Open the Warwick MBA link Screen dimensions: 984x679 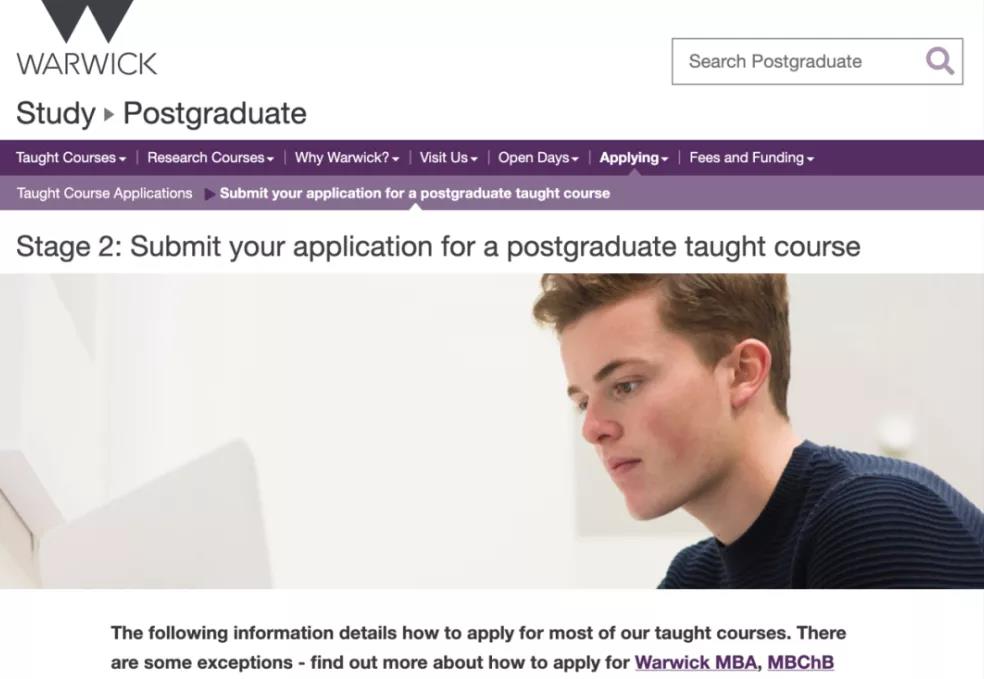tap(695, 663)
